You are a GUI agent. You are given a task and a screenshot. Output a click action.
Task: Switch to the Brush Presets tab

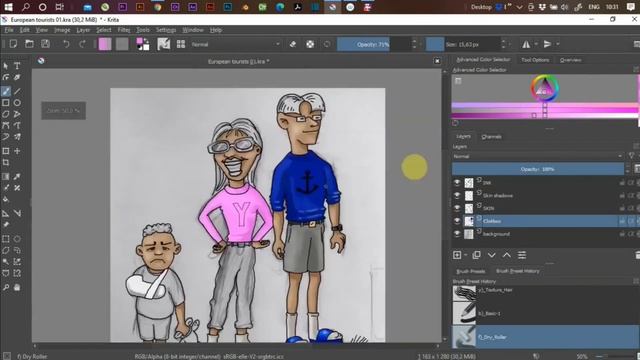470,271
